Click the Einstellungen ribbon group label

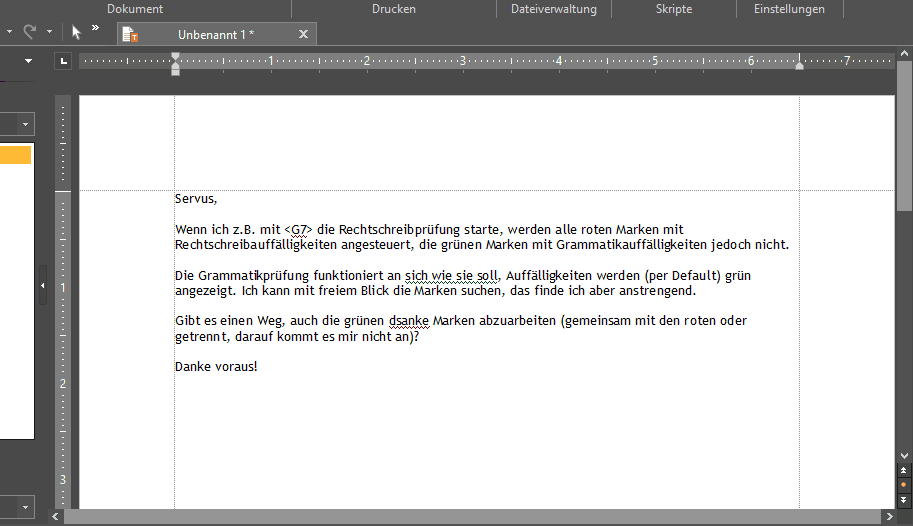789,9
